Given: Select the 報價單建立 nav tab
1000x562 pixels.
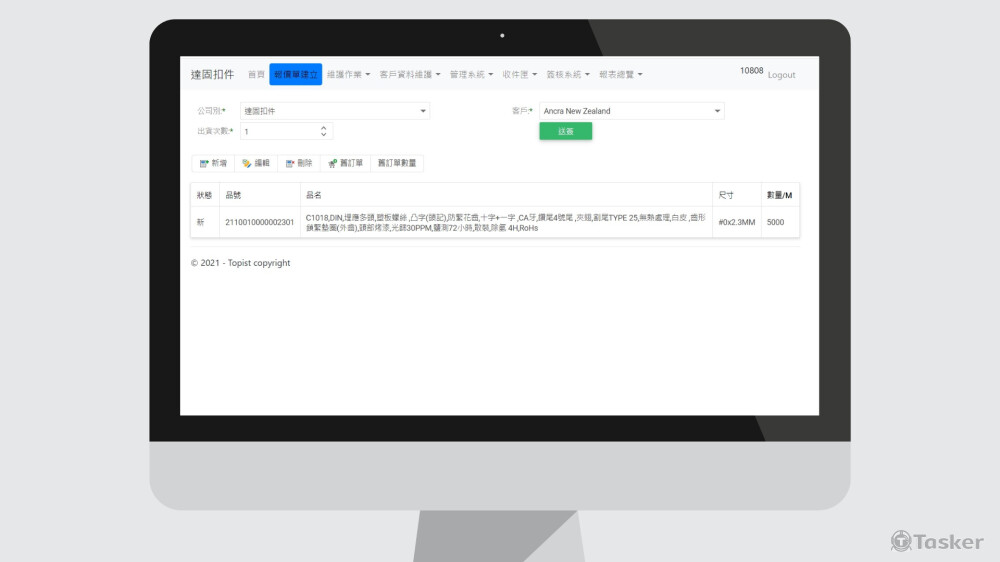Looking at the screenshot, I should click(x=295, y=75).
